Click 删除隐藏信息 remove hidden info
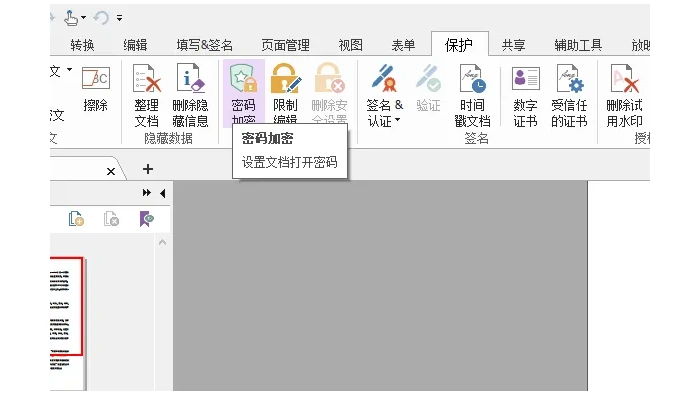Viewport: 700px width, 395px height. (190, 96)
